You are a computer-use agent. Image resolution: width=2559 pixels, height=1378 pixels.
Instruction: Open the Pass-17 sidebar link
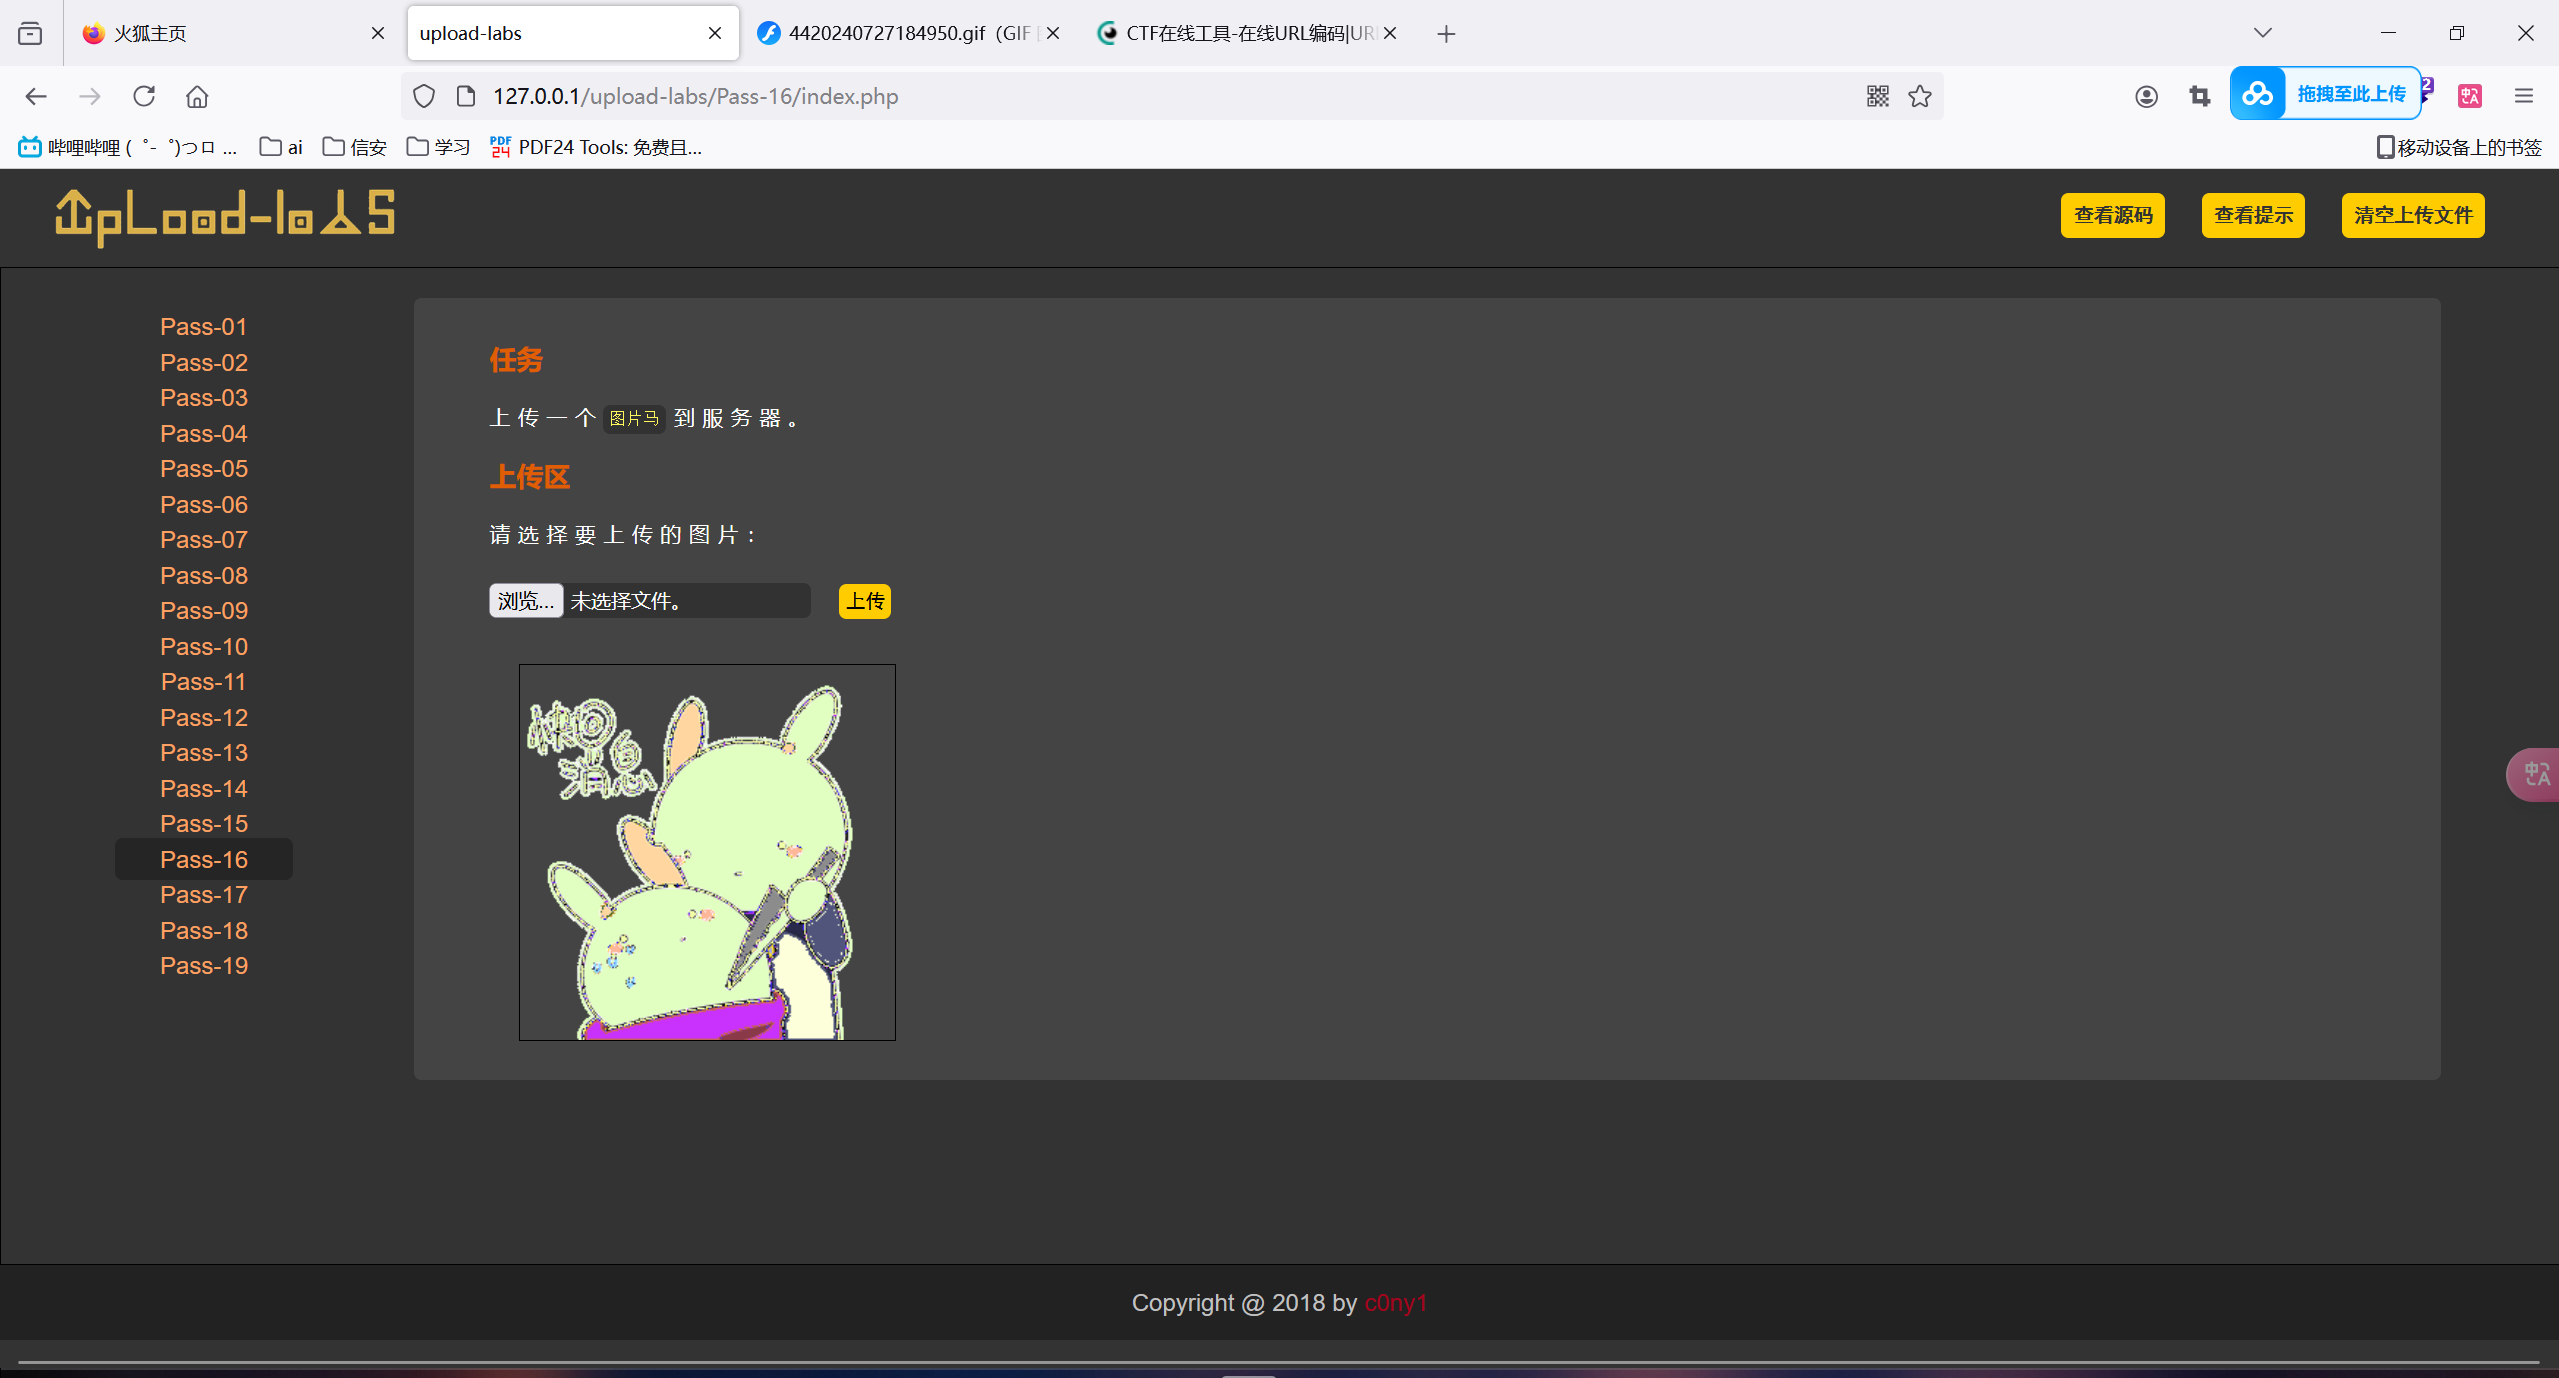pos(204,895)
